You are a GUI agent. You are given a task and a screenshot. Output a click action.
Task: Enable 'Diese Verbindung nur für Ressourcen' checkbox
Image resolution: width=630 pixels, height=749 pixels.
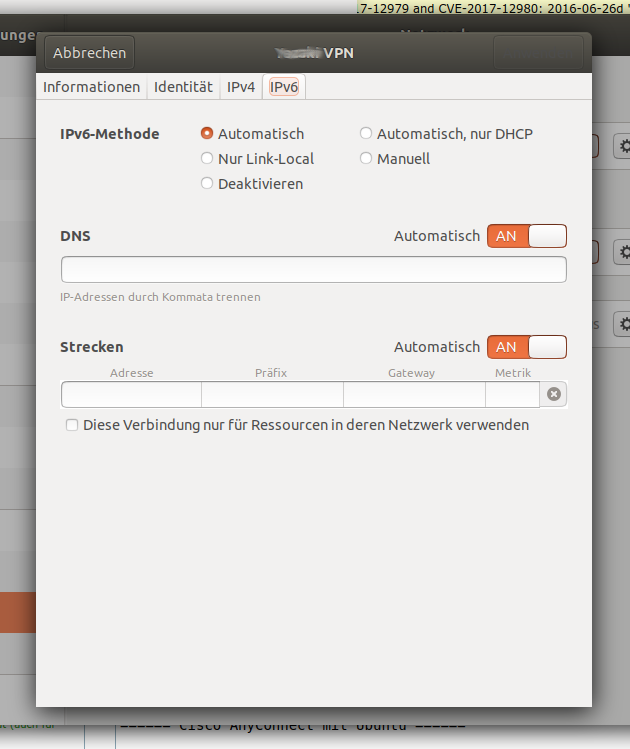(72, 425)
